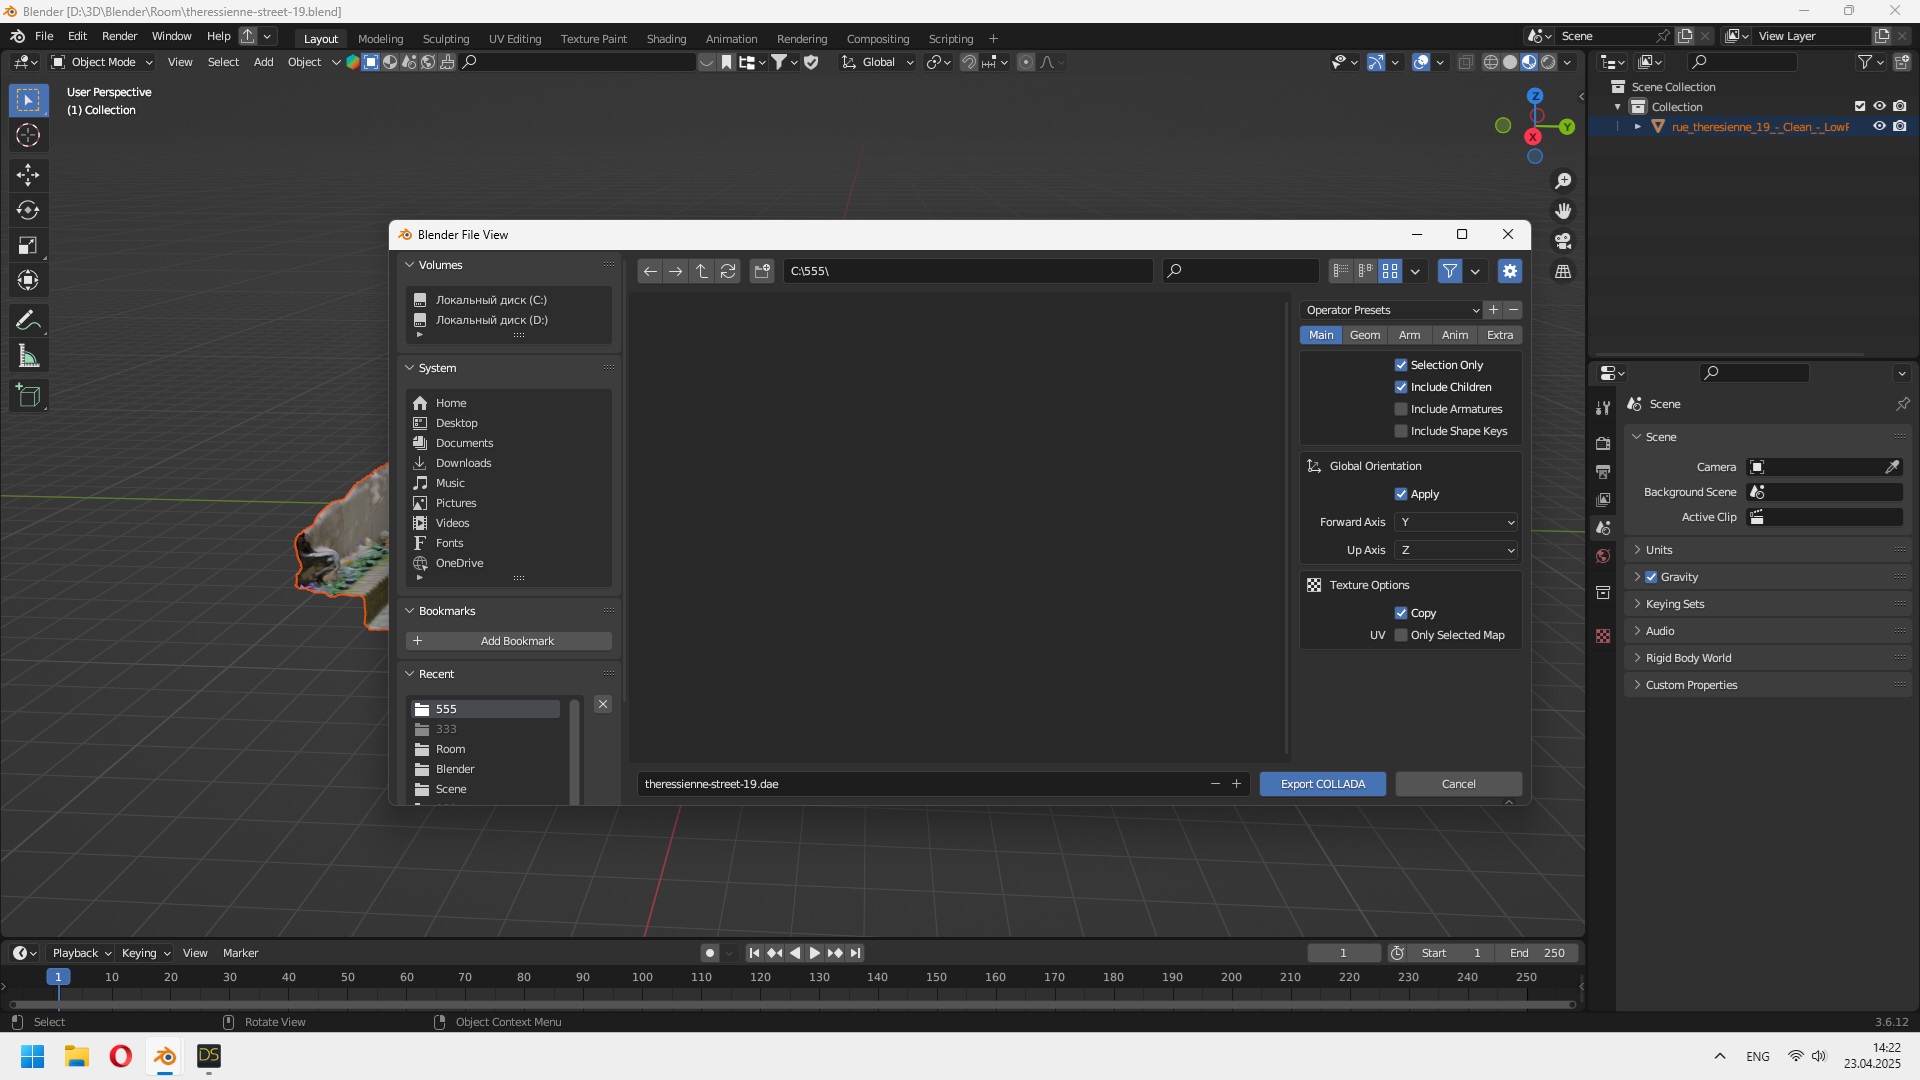Switch file browser to thumbnails display
The width and height of the screenshot is (1920, 1080).
click(x=1390, y=271)
